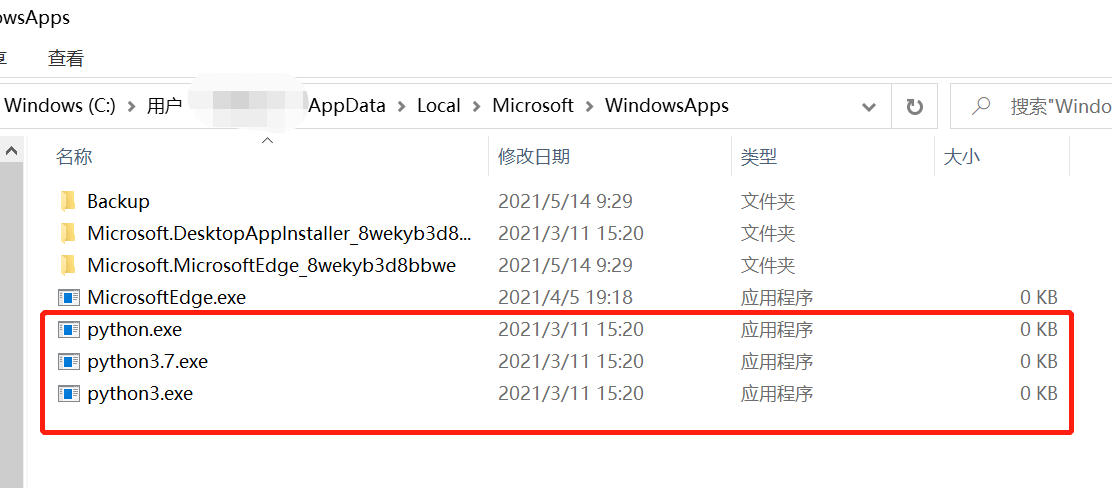Click the navigation pane scroll up arrow

pos(11,150)
